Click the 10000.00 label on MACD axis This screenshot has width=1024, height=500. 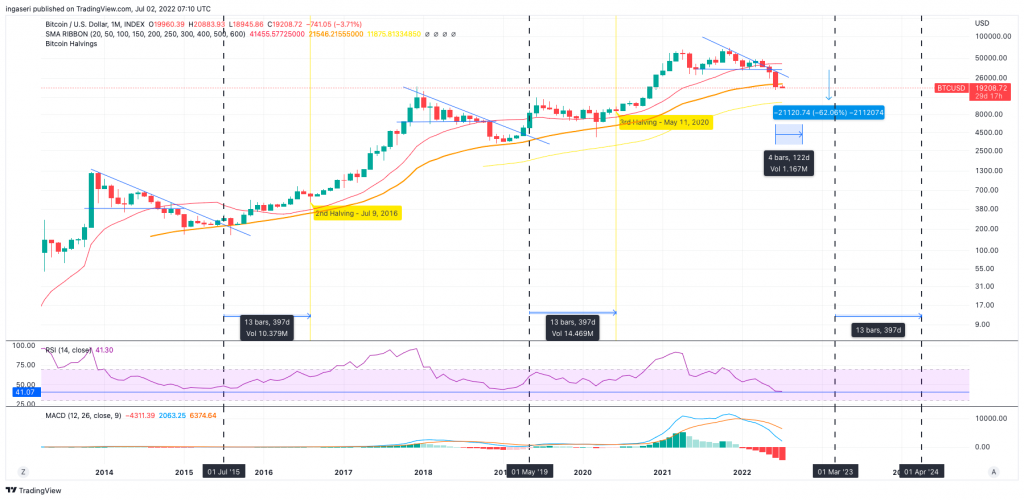991,418
